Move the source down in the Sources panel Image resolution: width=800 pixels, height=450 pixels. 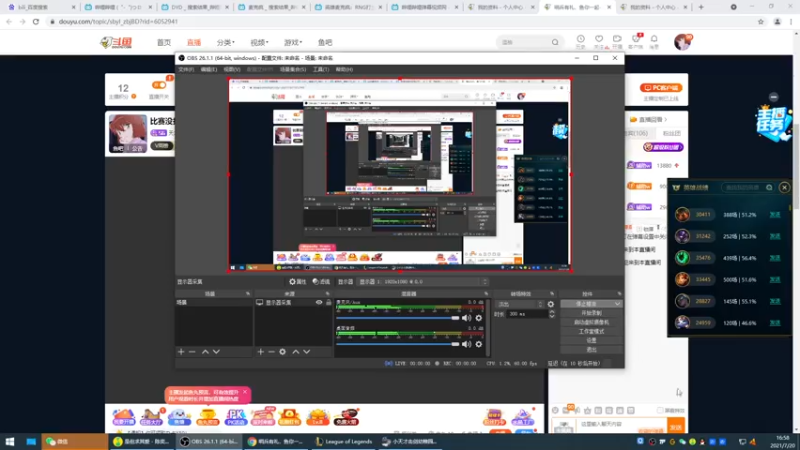tap(307, 352)
